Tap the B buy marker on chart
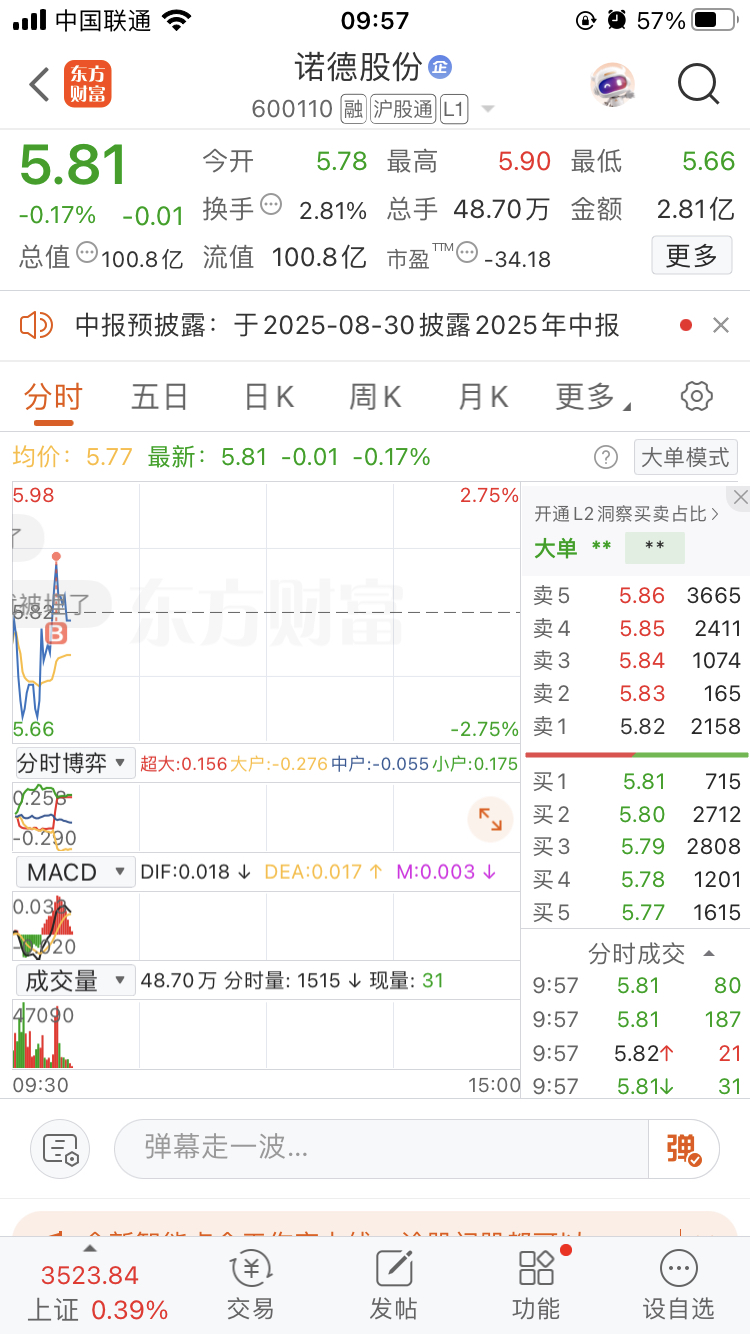750x1334 pixels. tap(56, 632)
